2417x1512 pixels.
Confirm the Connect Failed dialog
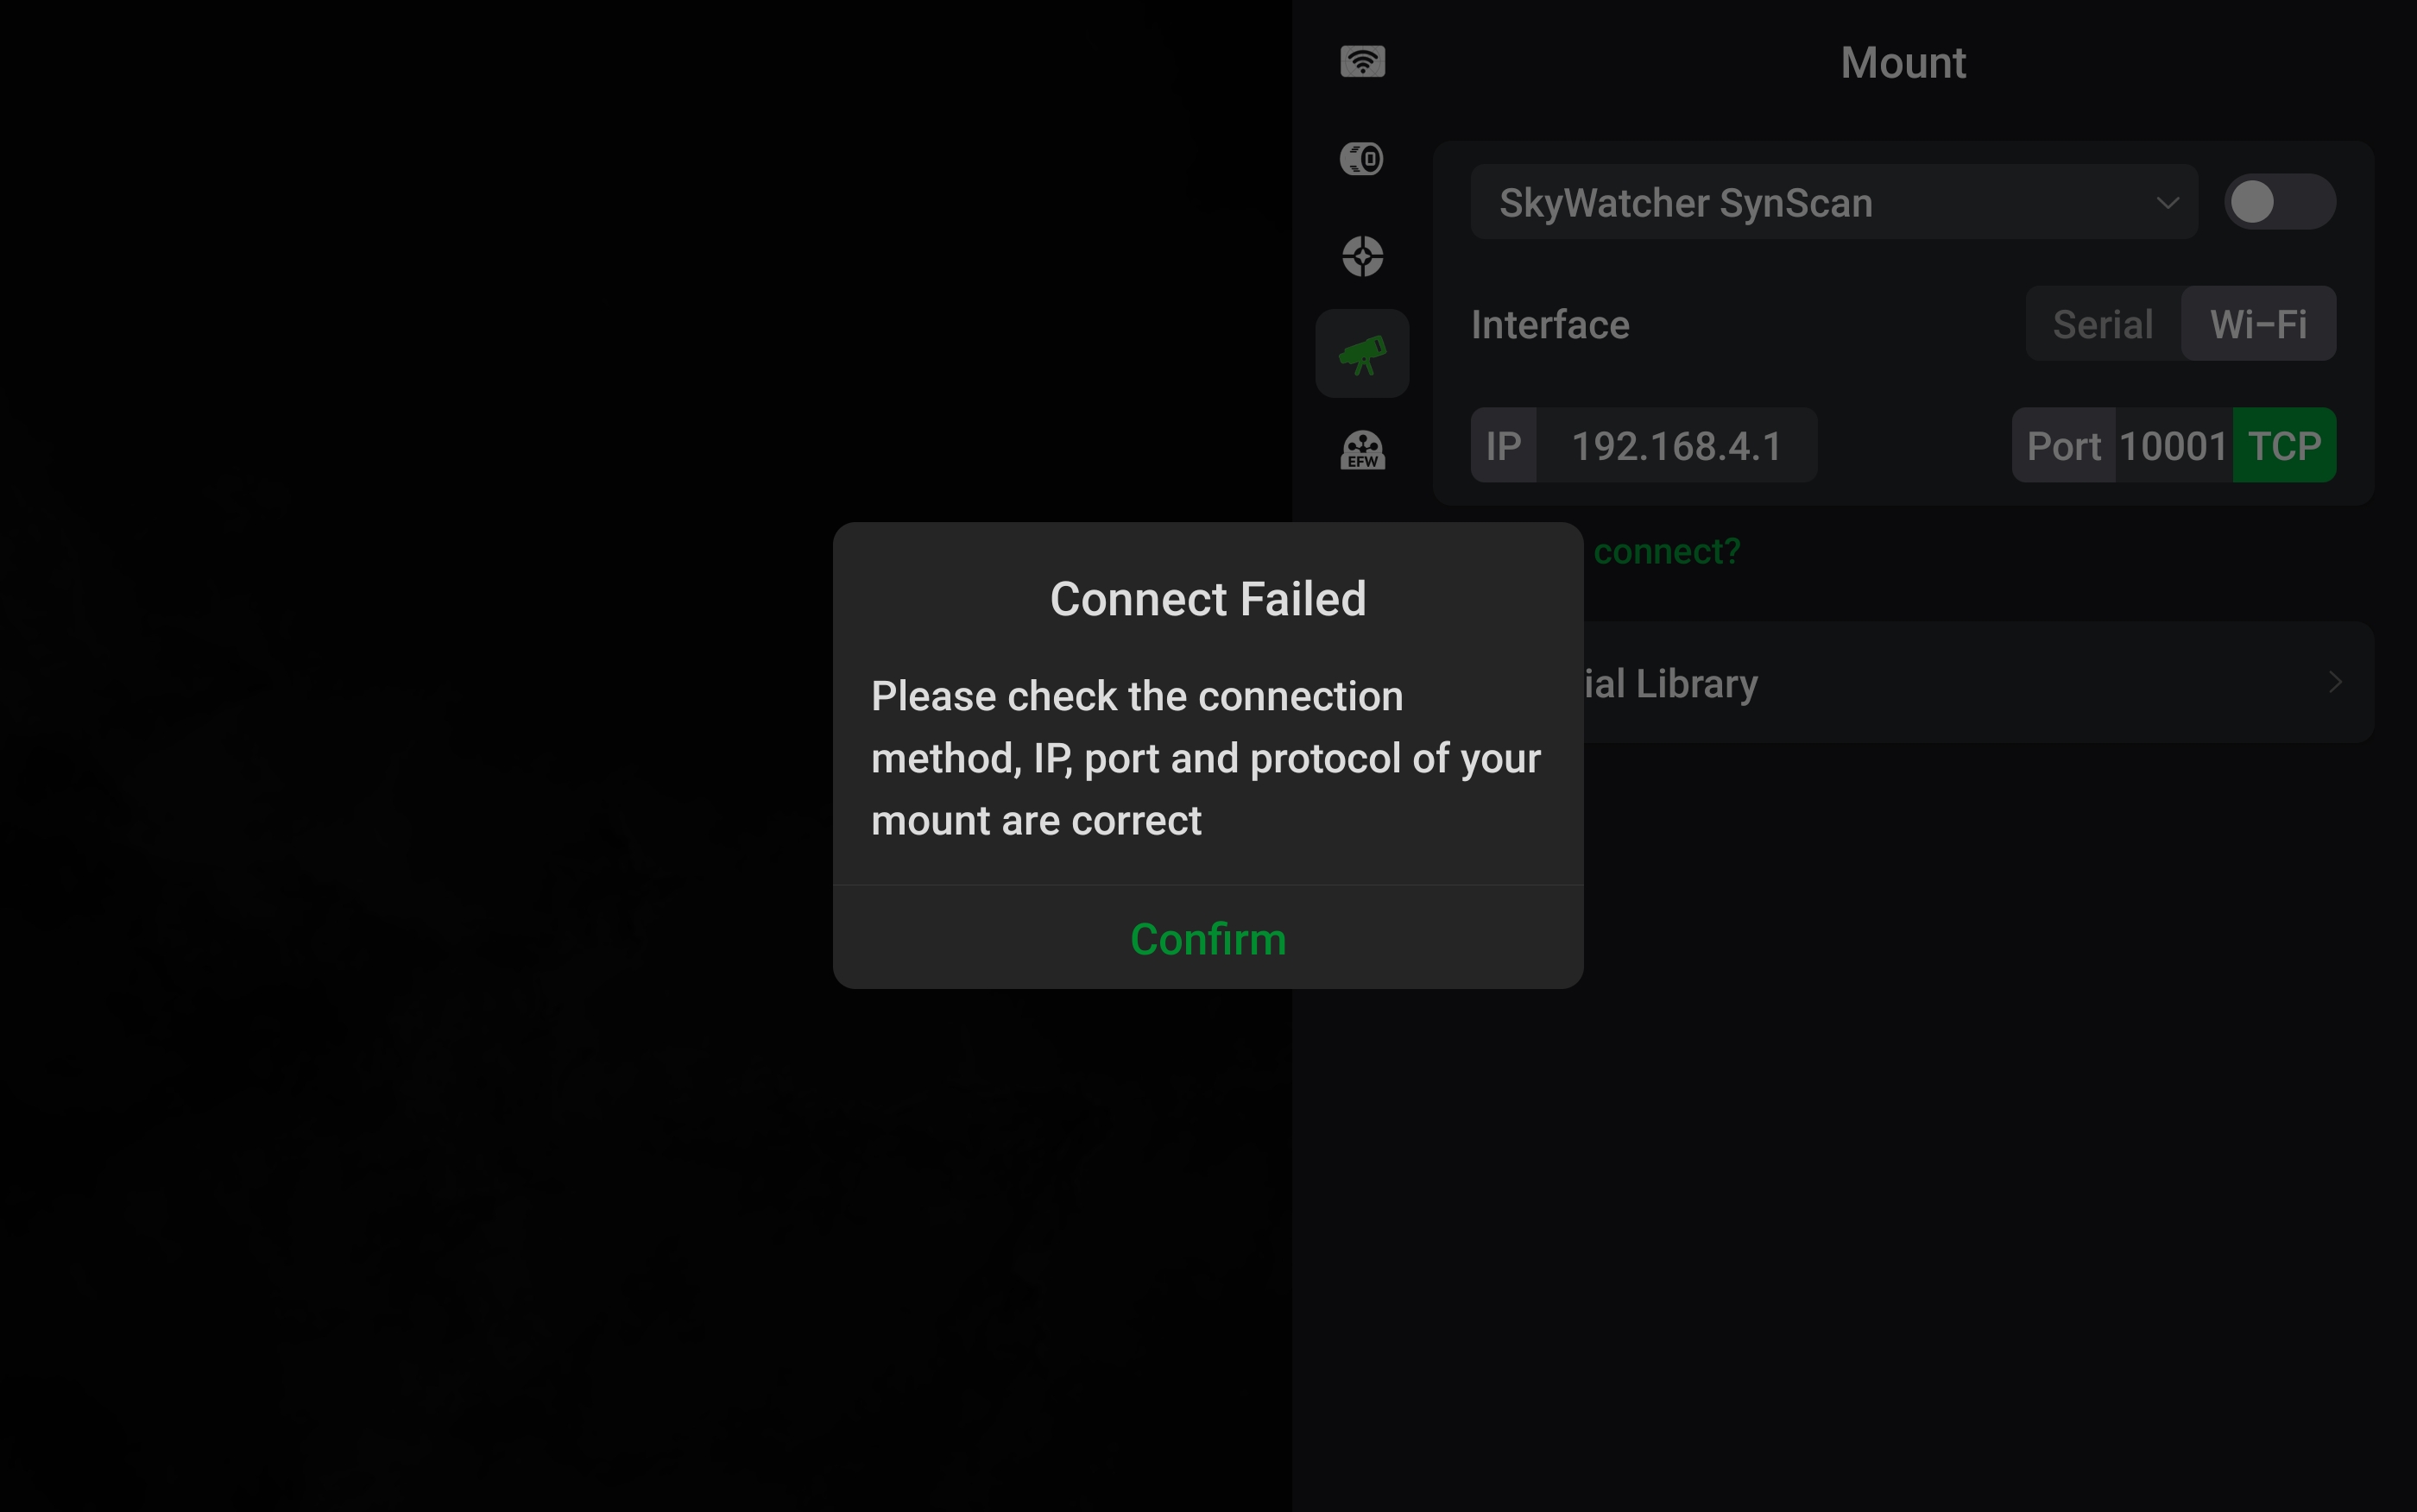[x=1207, y=938]
